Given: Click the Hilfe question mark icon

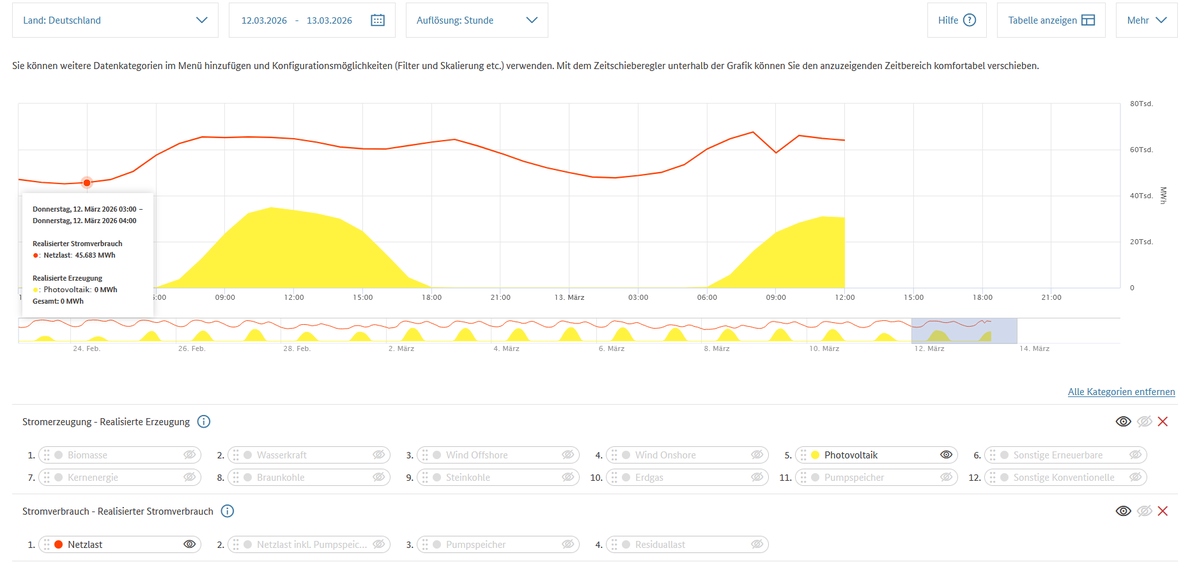Looking at the screenshot, I should click(970, 21).
